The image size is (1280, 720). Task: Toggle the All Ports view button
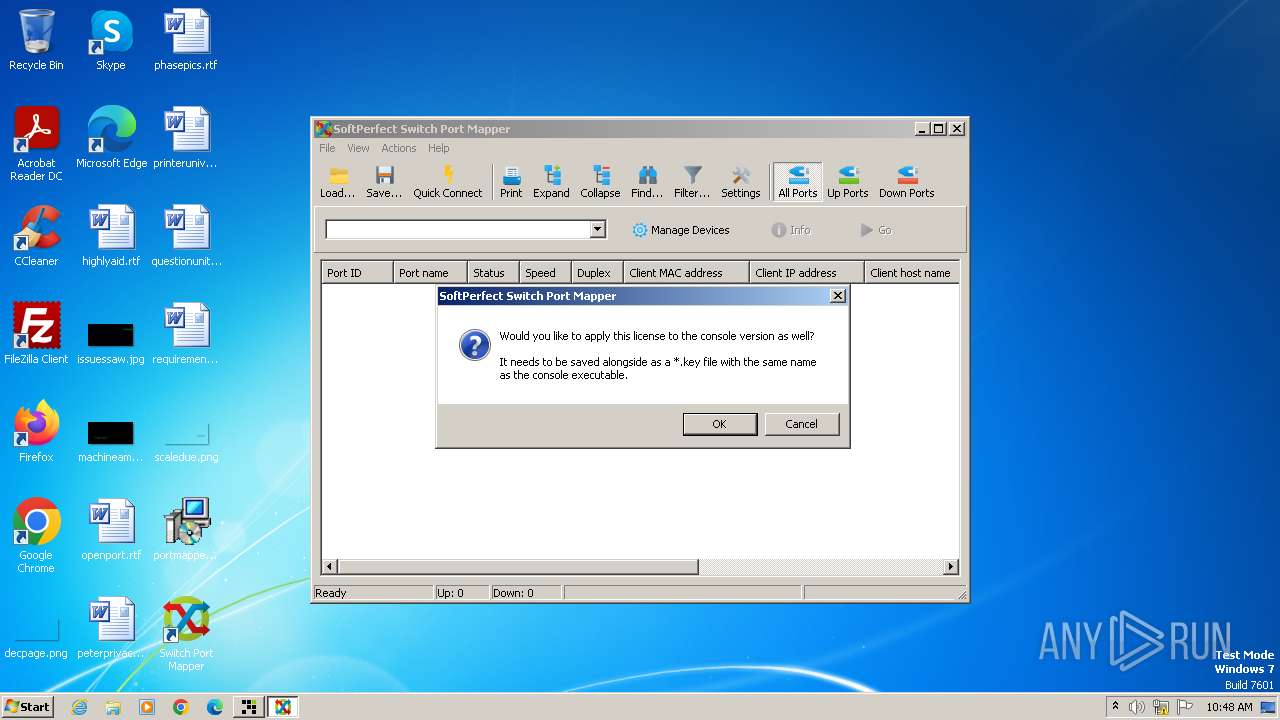click(x=798, y=182)
